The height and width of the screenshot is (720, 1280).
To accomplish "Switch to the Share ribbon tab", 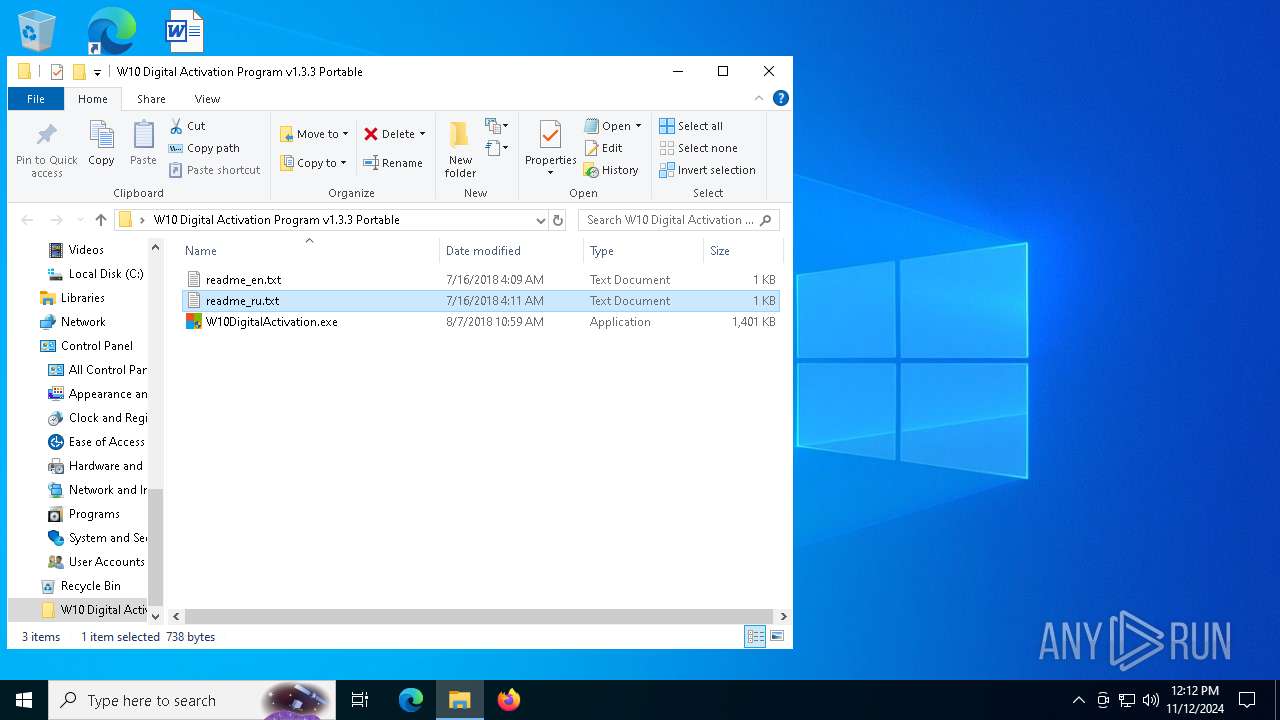I will pos(151,99).
